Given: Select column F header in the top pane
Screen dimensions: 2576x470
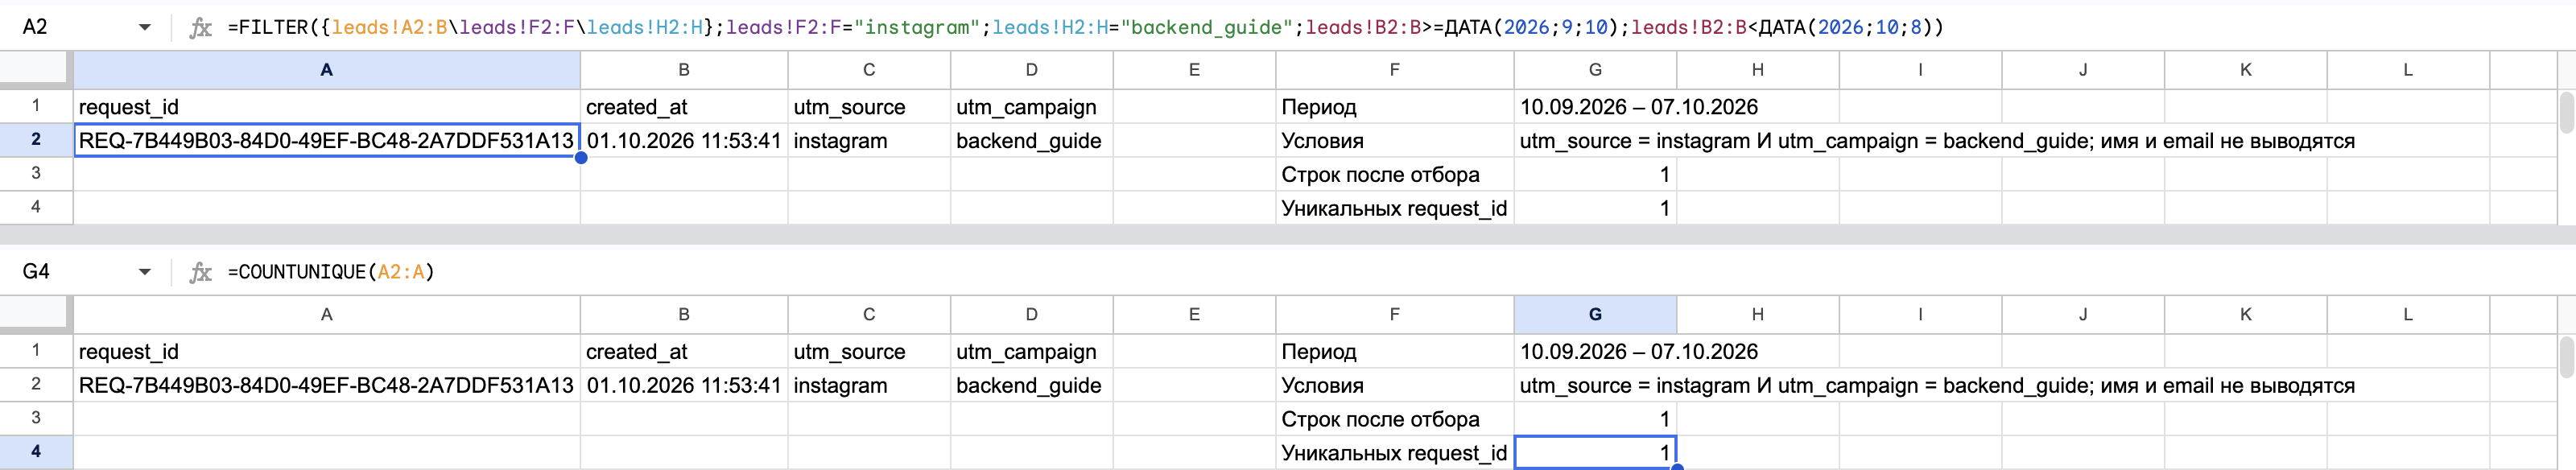Looking at the screenshot, I should [x=1395, y=70].
